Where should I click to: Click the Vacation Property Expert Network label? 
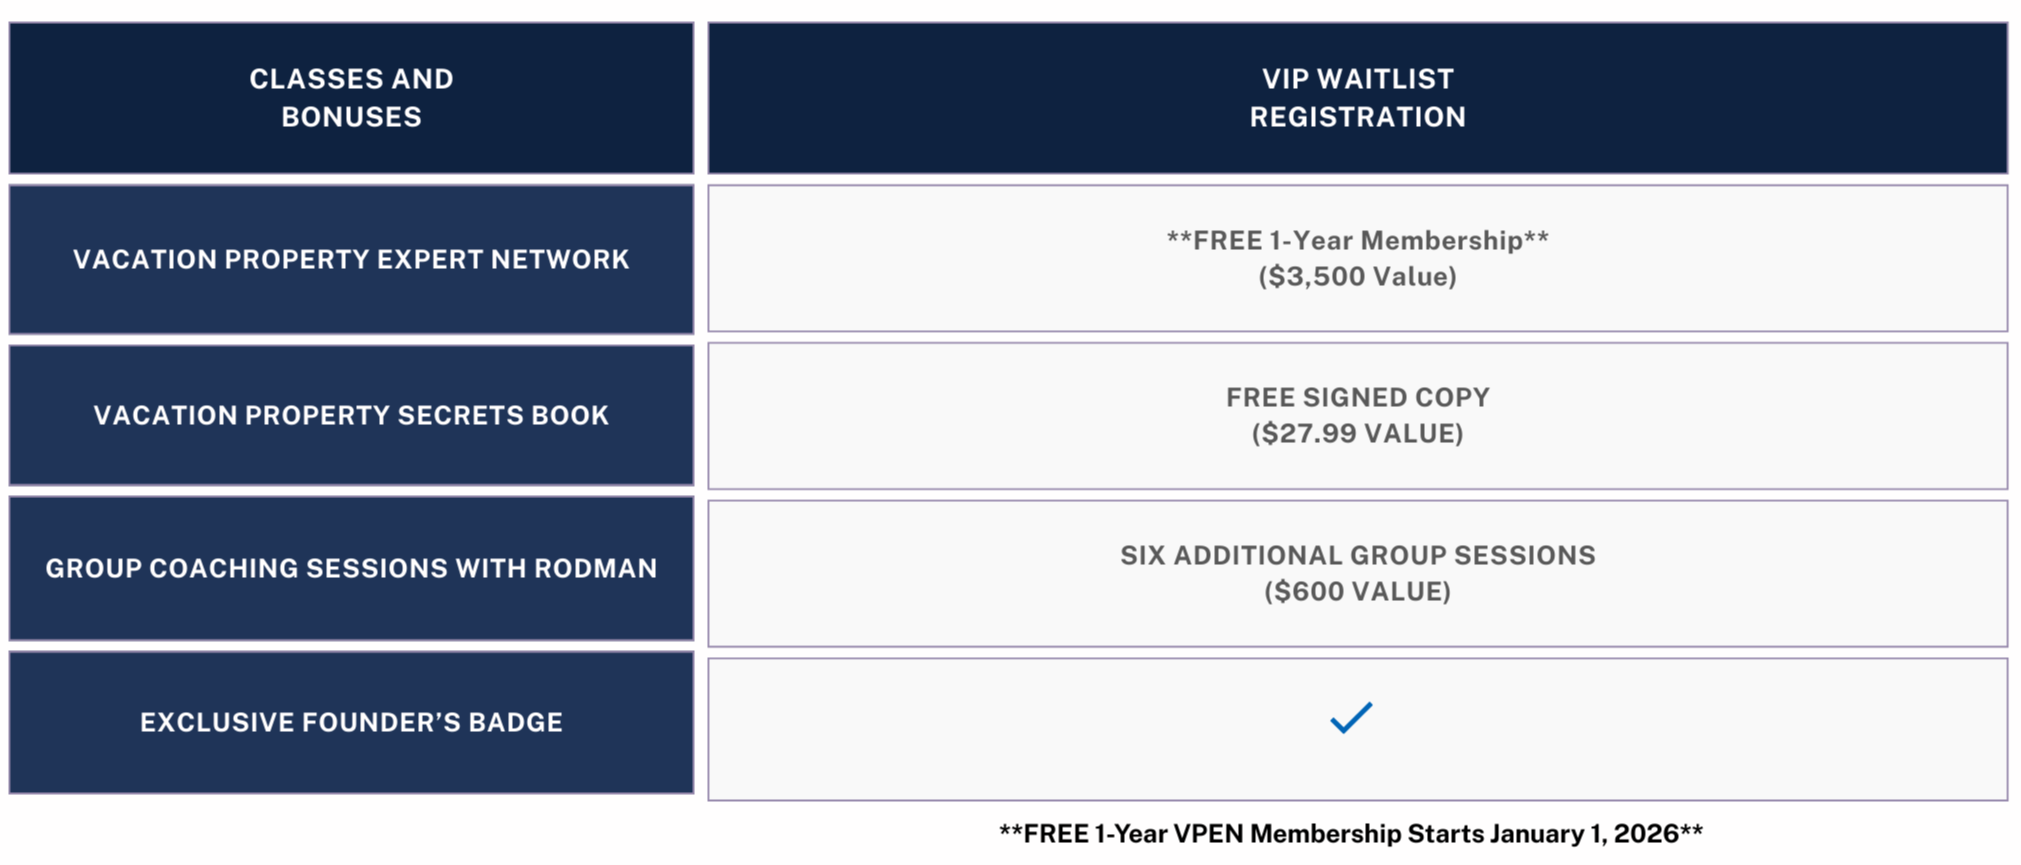coord(351,260)
